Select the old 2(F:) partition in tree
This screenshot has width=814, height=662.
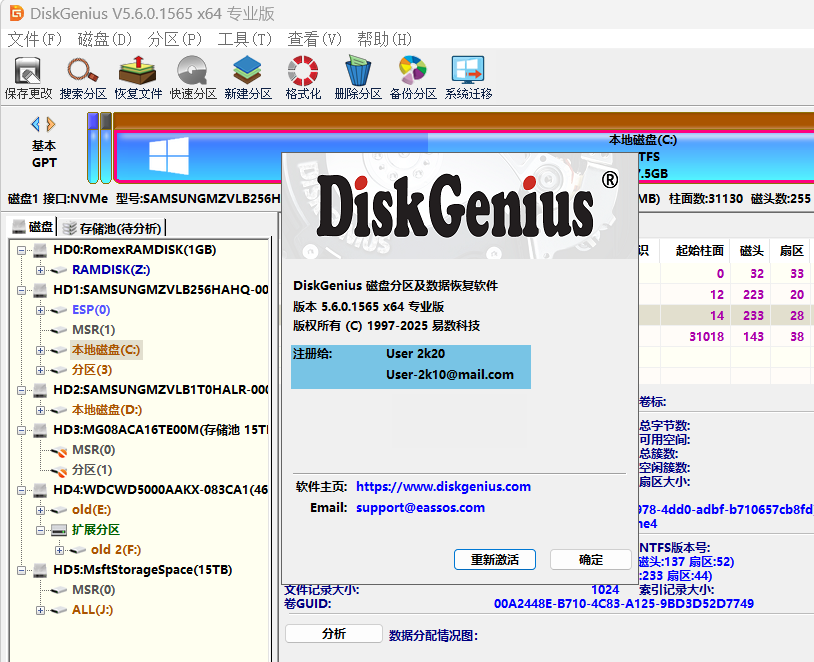tap(116, 550)
